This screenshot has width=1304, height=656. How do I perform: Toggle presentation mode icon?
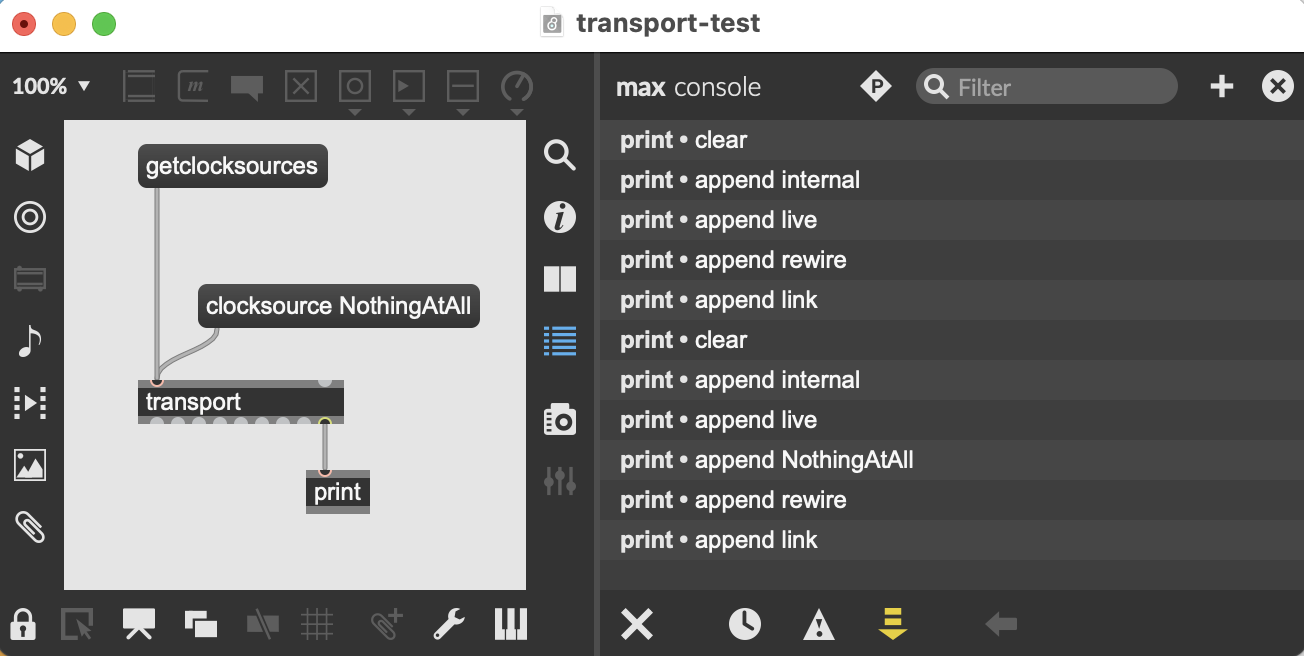click(x=138, y=625)
